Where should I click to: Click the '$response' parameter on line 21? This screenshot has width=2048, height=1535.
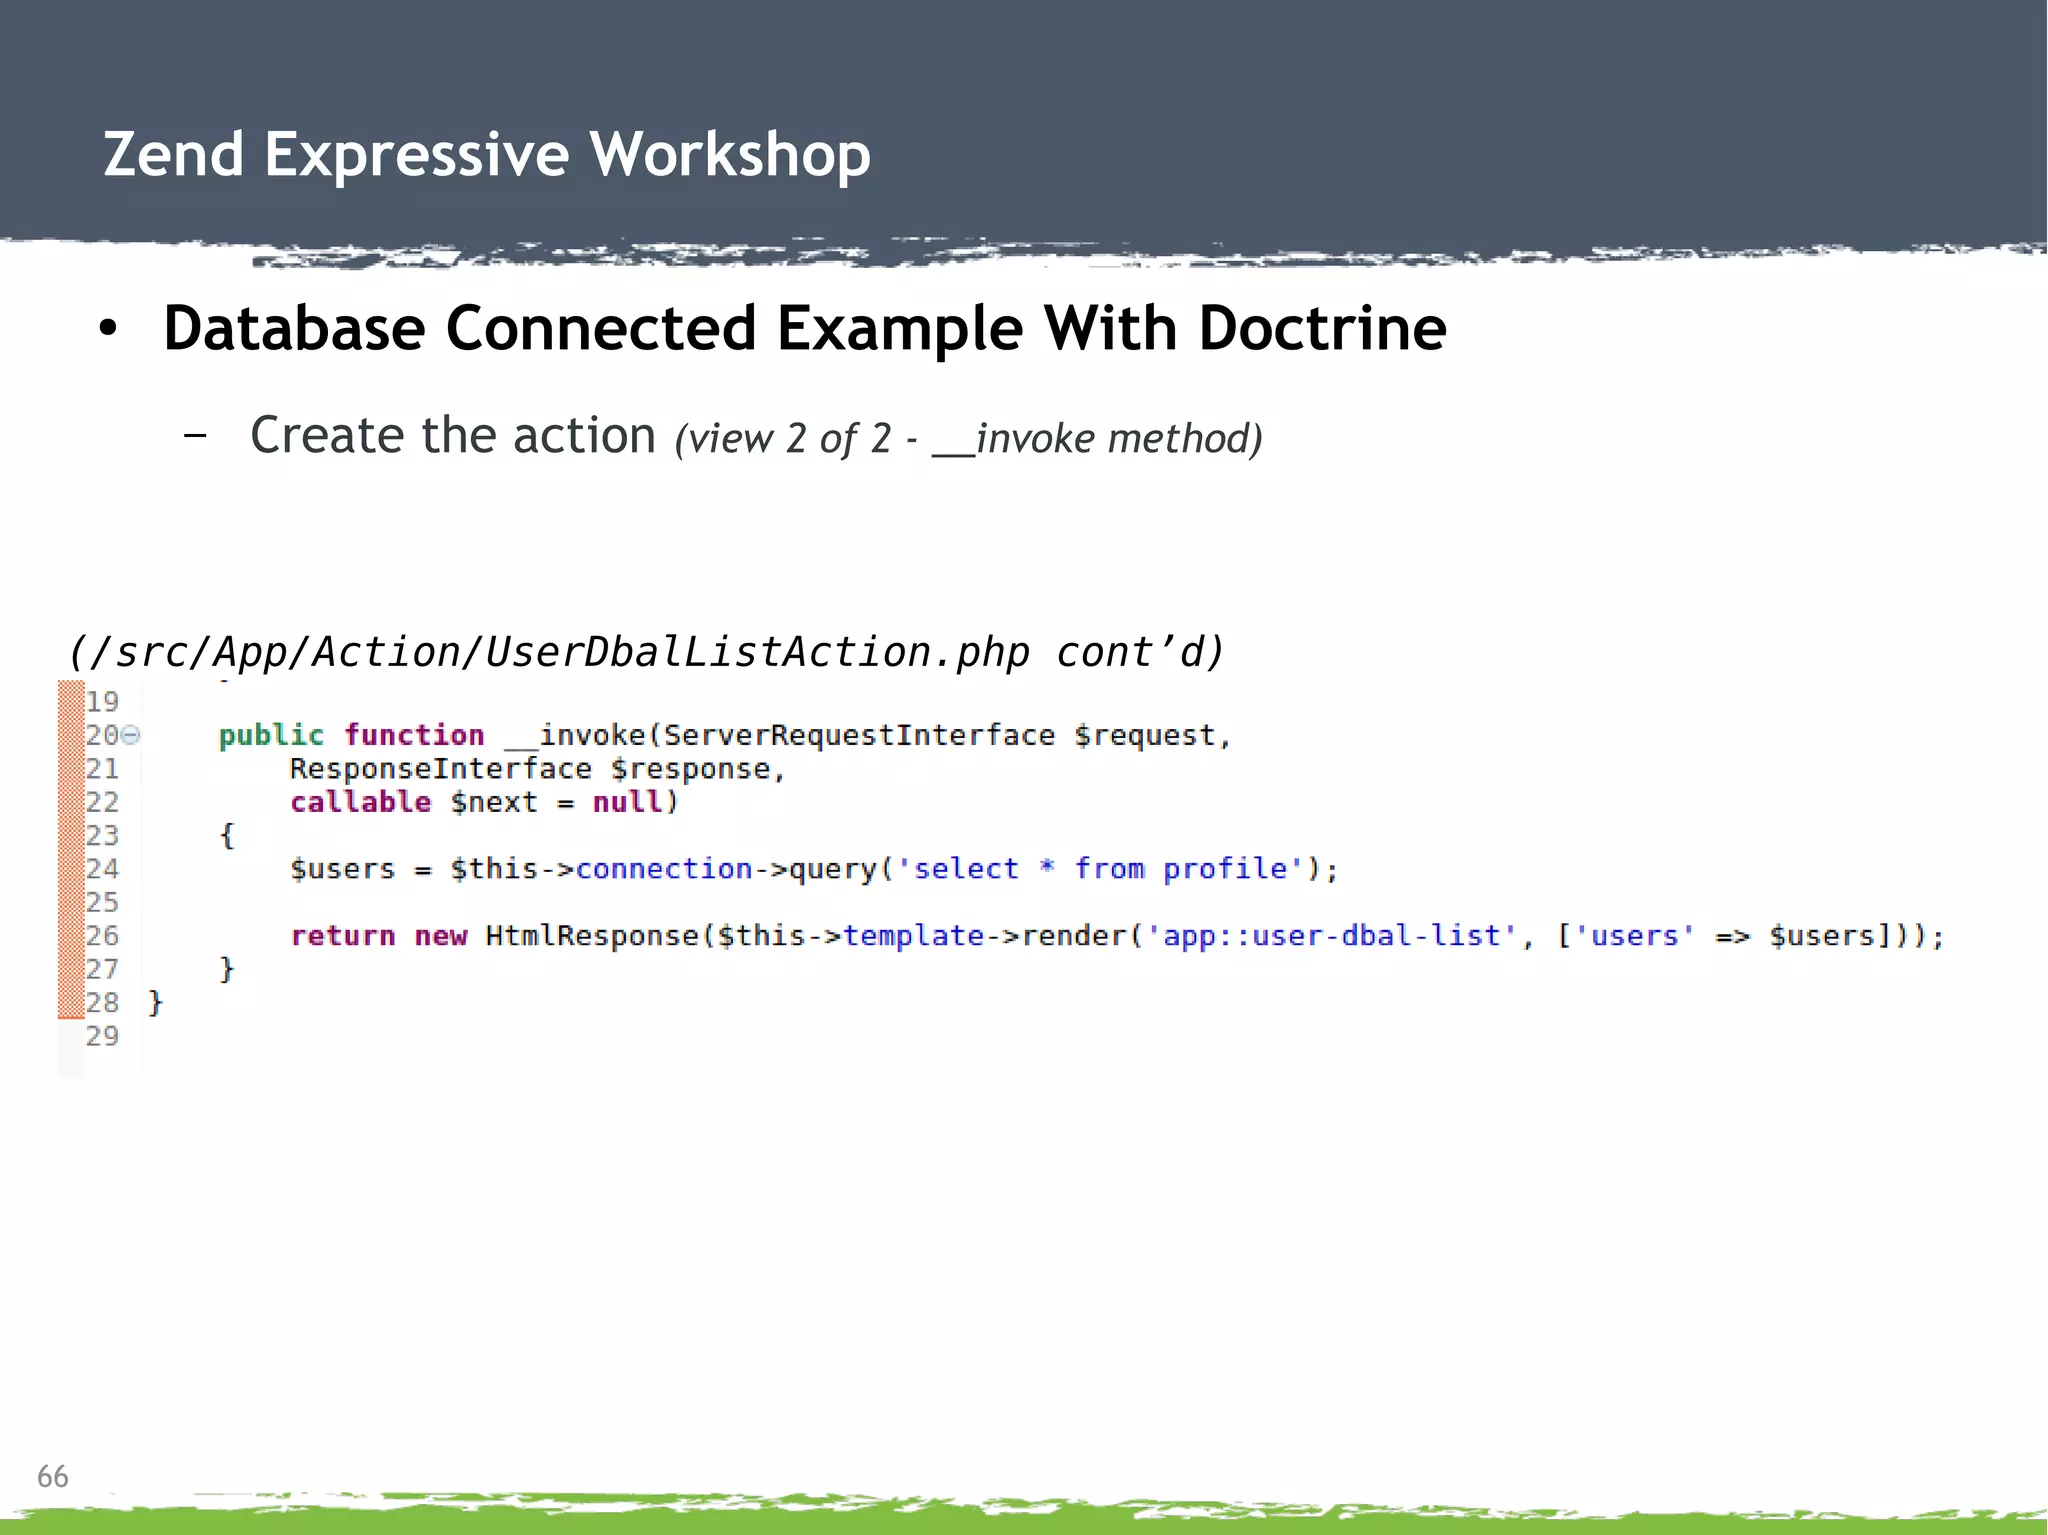coord(690,769)
